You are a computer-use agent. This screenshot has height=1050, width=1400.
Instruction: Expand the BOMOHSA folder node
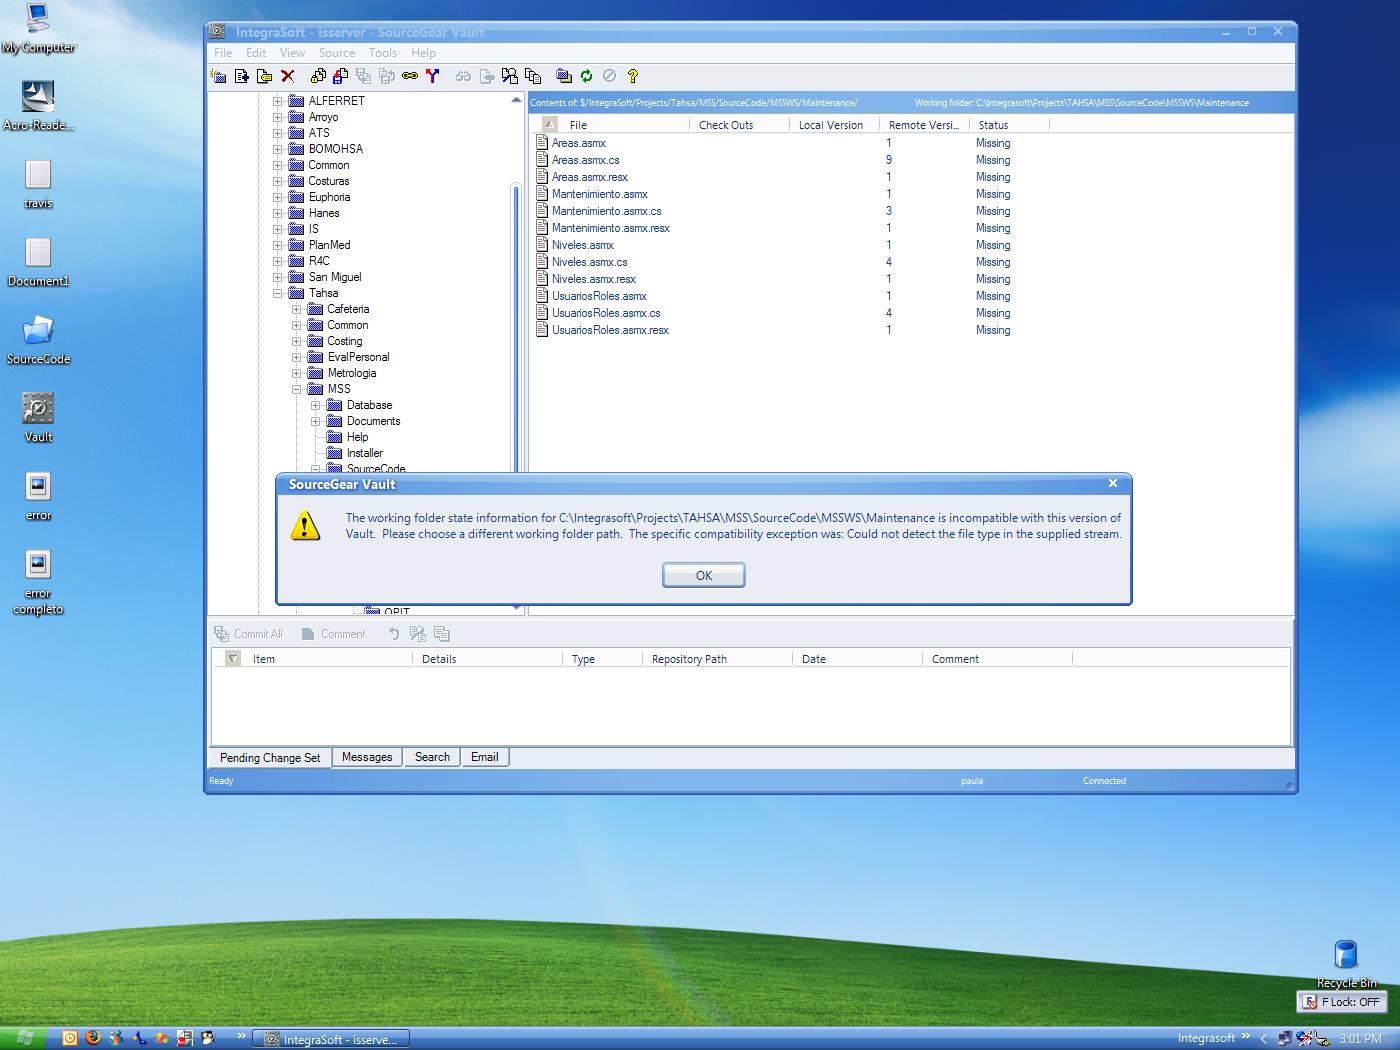coord(278,149)
